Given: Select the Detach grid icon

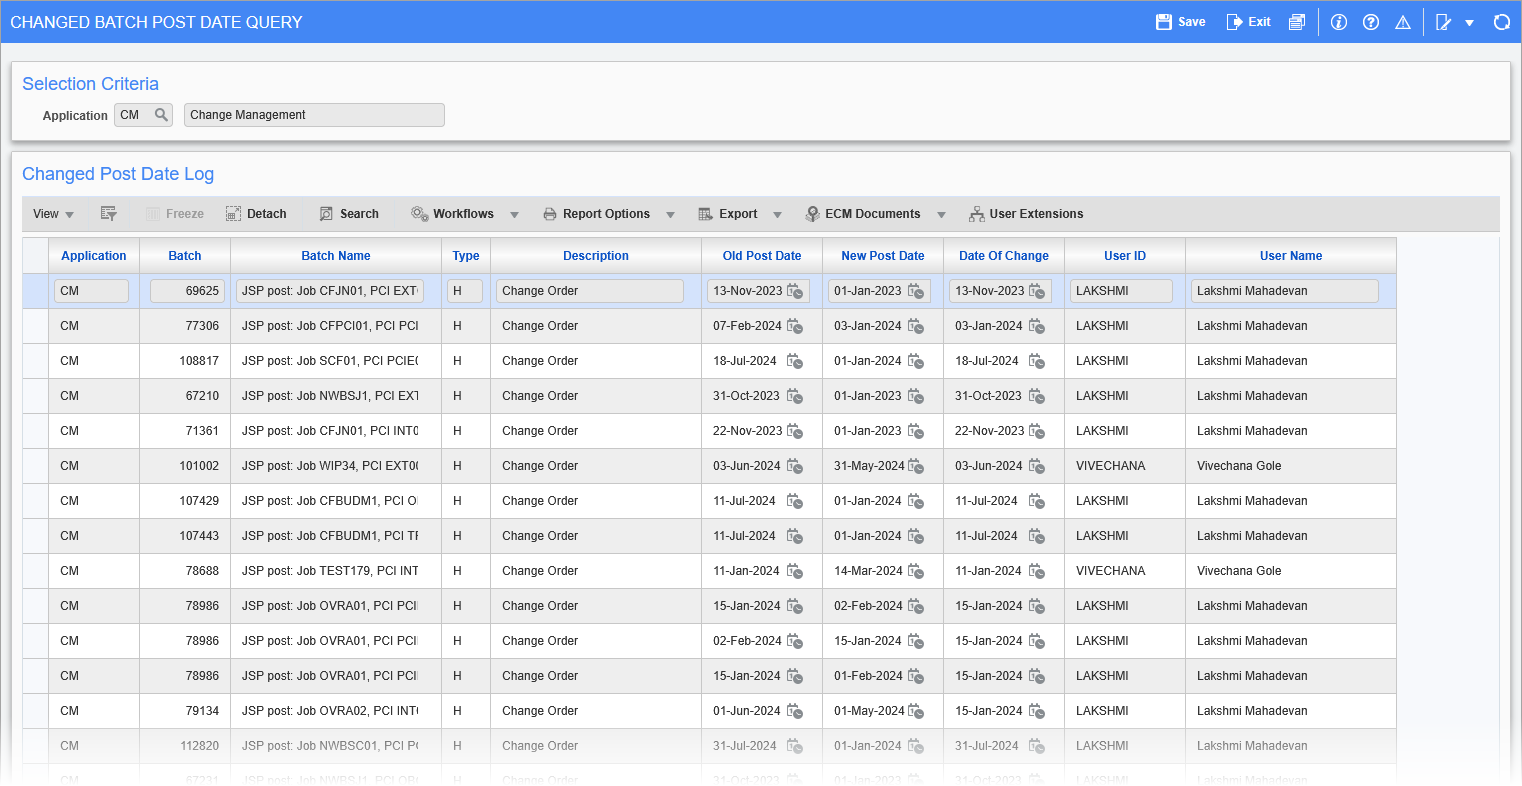Looking at the screenshot, I should [256, 213].
